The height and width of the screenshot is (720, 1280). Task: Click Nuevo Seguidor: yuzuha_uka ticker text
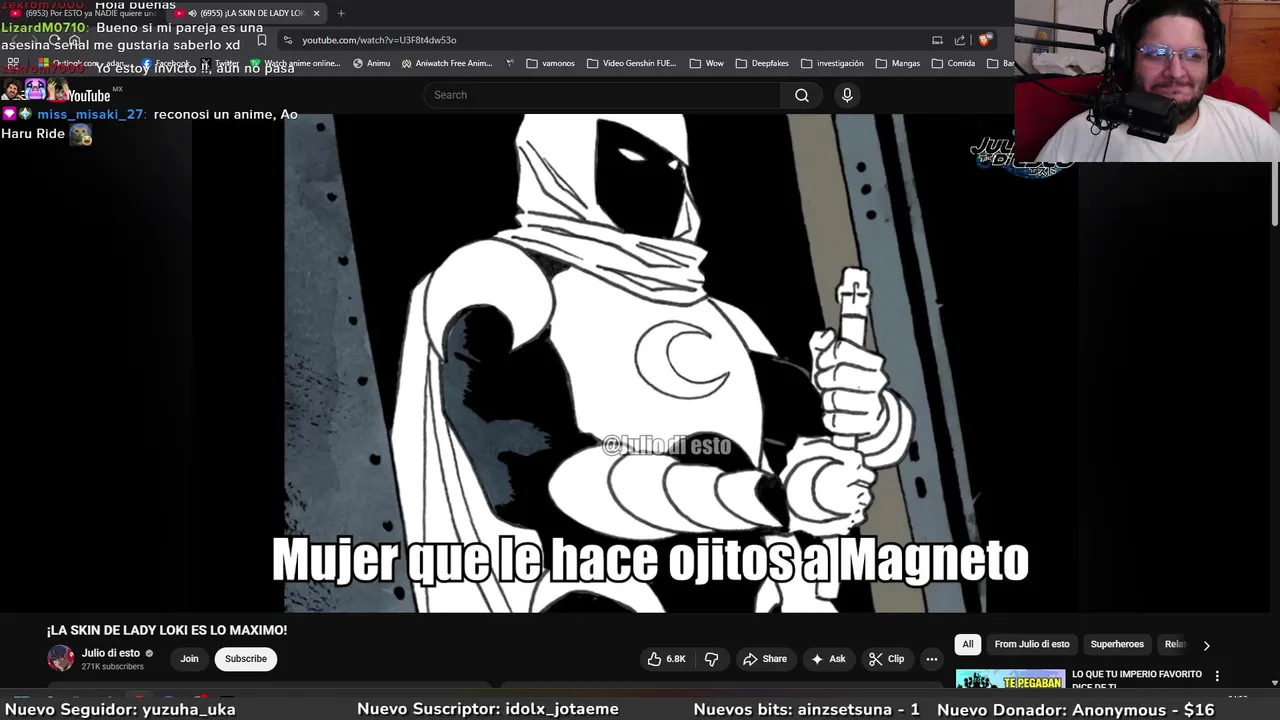click(120, 709)
